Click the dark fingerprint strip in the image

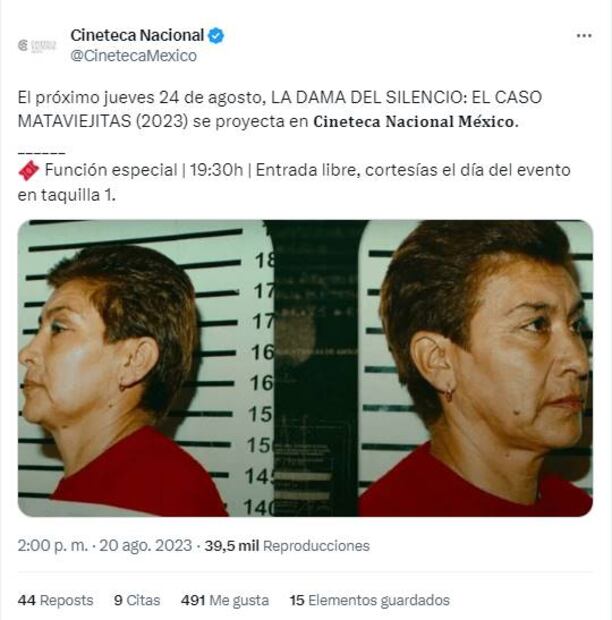(315, 368)
